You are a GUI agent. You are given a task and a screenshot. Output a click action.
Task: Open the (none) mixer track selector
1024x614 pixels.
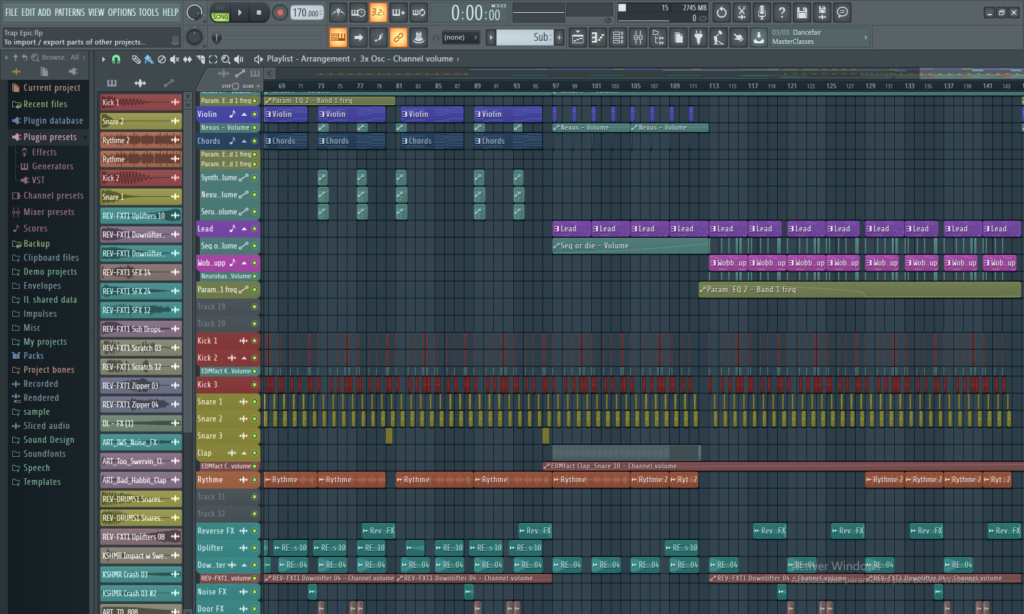click(460, 38)
